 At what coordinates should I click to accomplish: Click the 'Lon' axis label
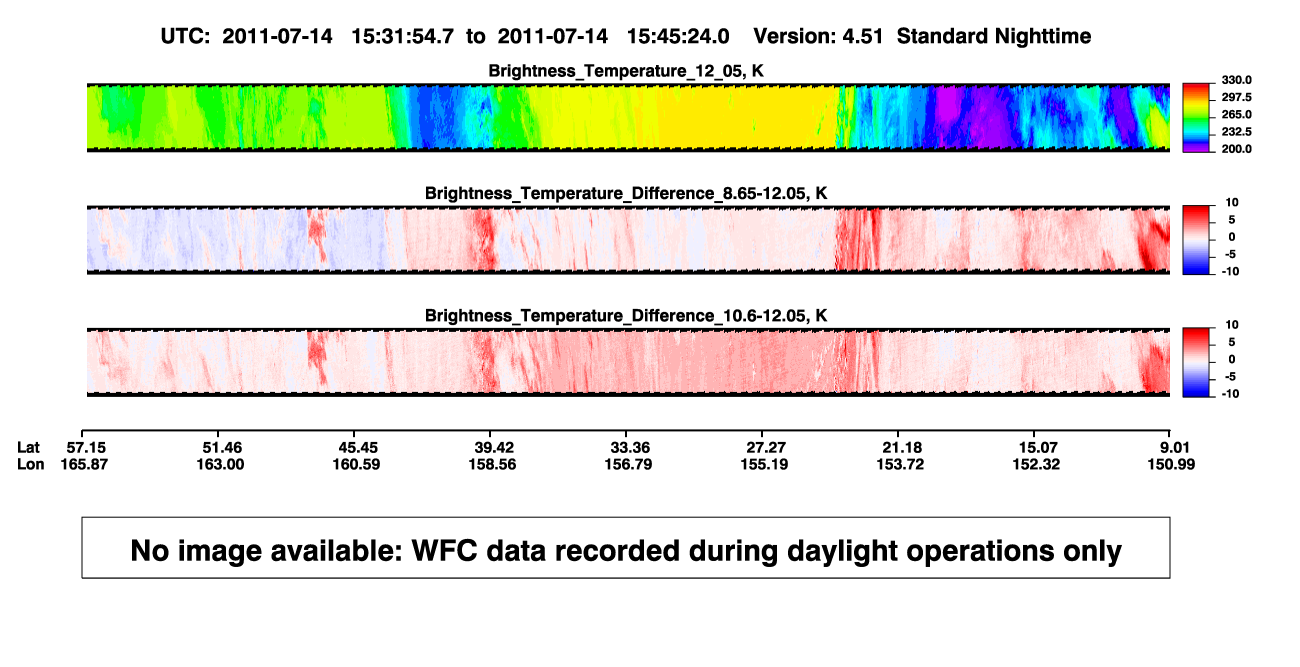pos(31,464)
